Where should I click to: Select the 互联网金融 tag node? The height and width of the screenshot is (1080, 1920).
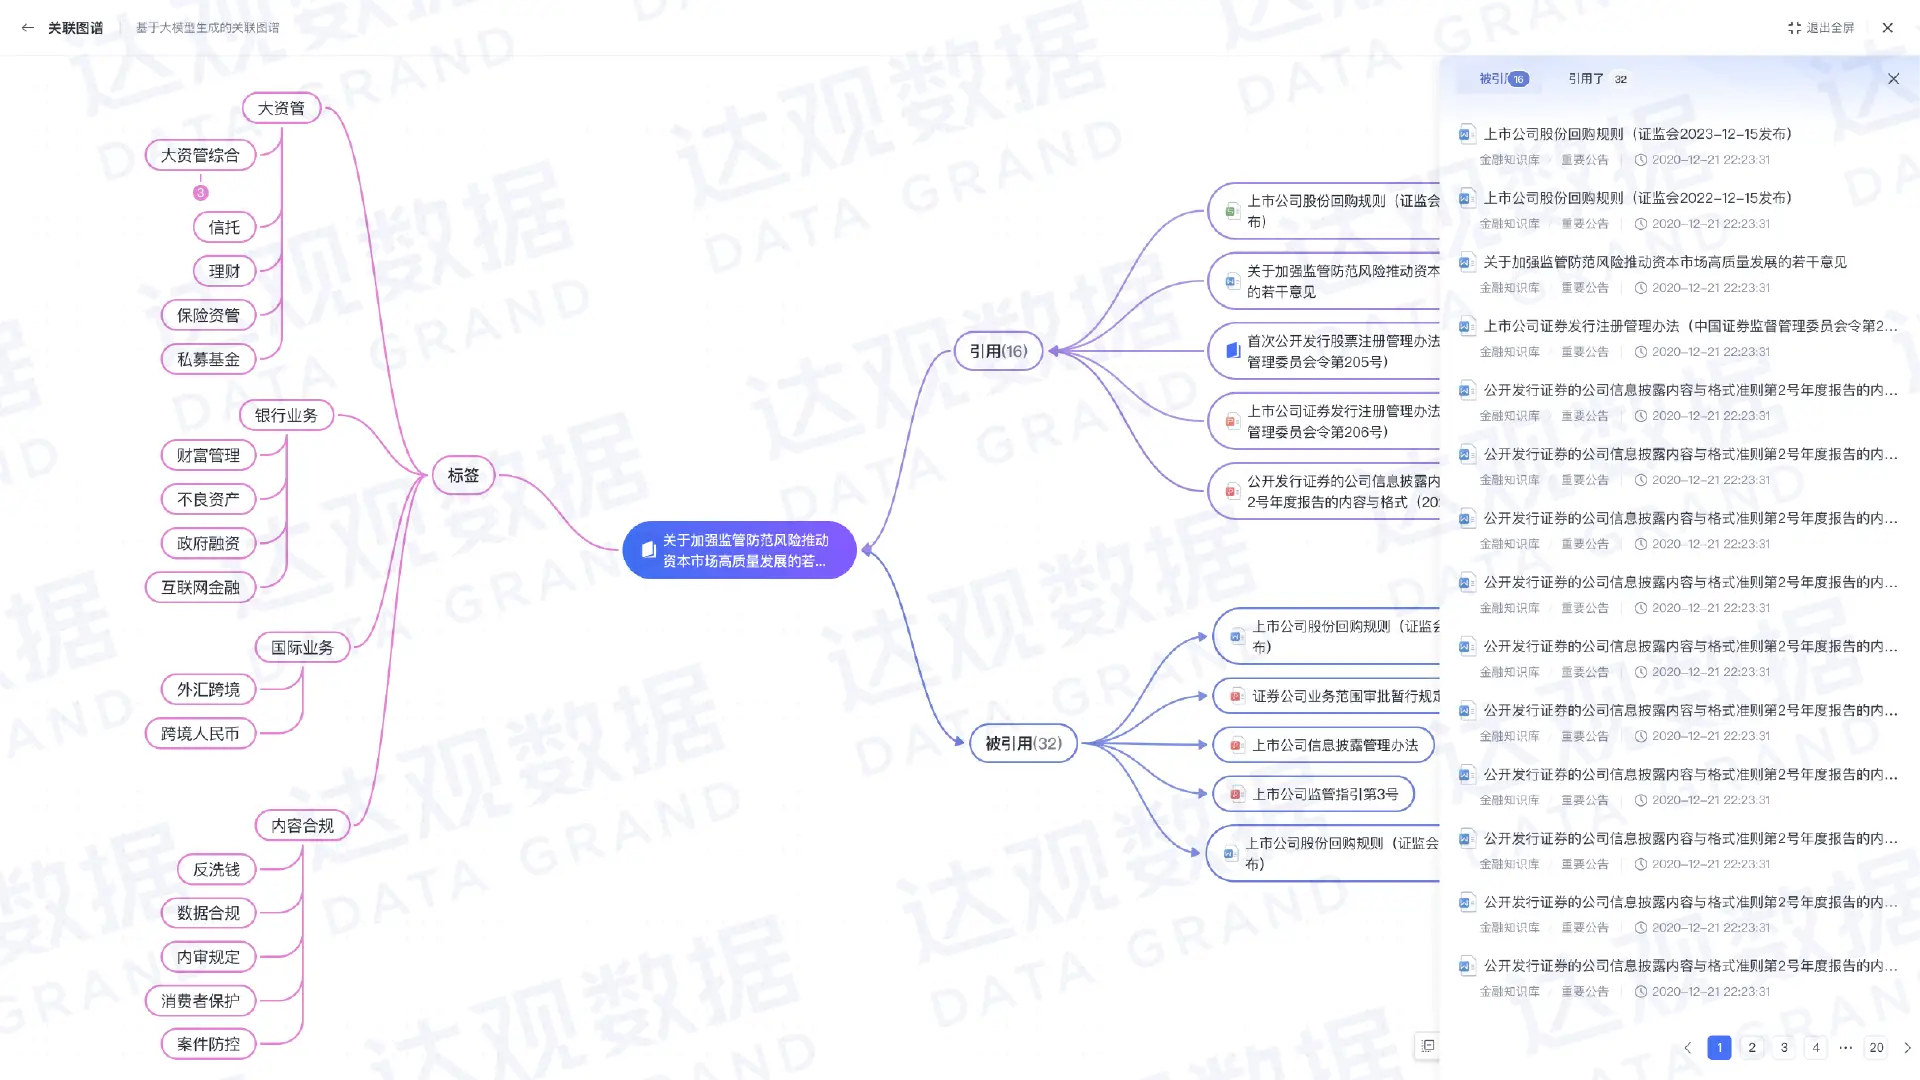click(x=200, y=587)
